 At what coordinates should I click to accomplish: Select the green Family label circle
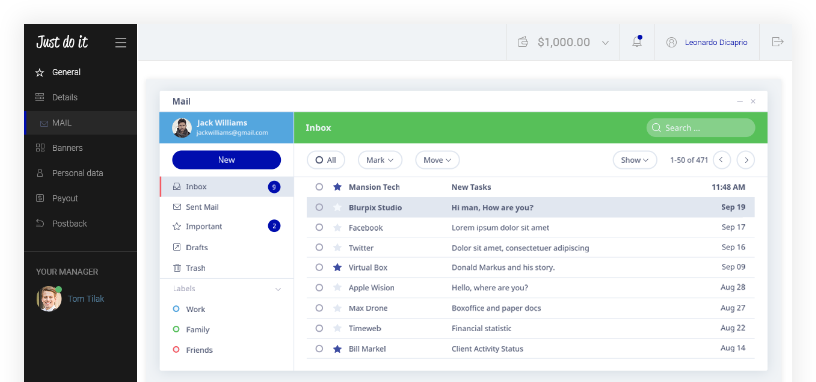click(x=176, y=329)
